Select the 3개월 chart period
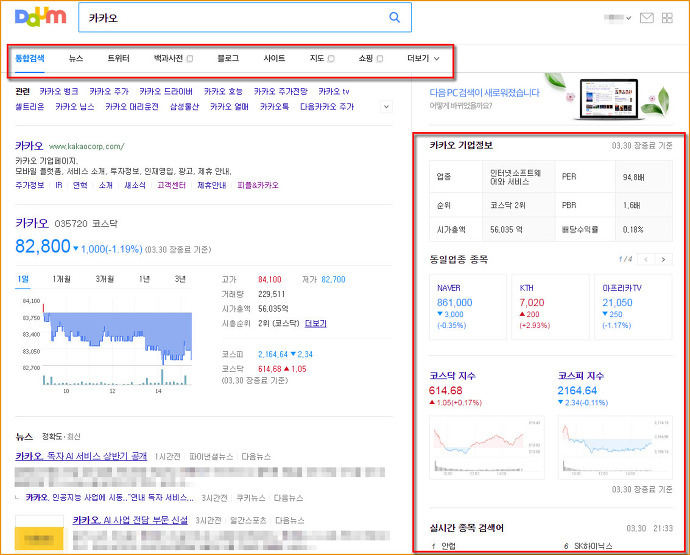The image size is (690, 555). [x=105, y=279]
